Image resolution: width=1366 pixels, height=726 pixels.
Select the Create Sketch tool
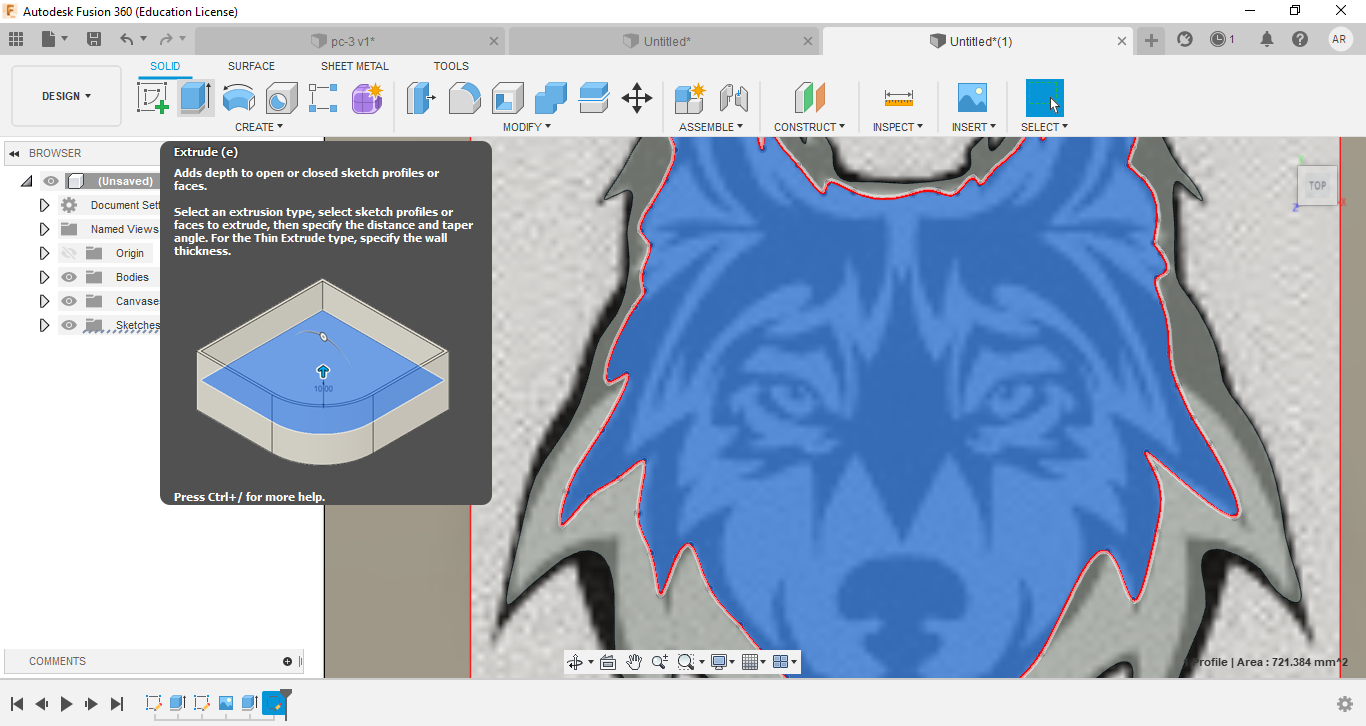coord(152,98)
